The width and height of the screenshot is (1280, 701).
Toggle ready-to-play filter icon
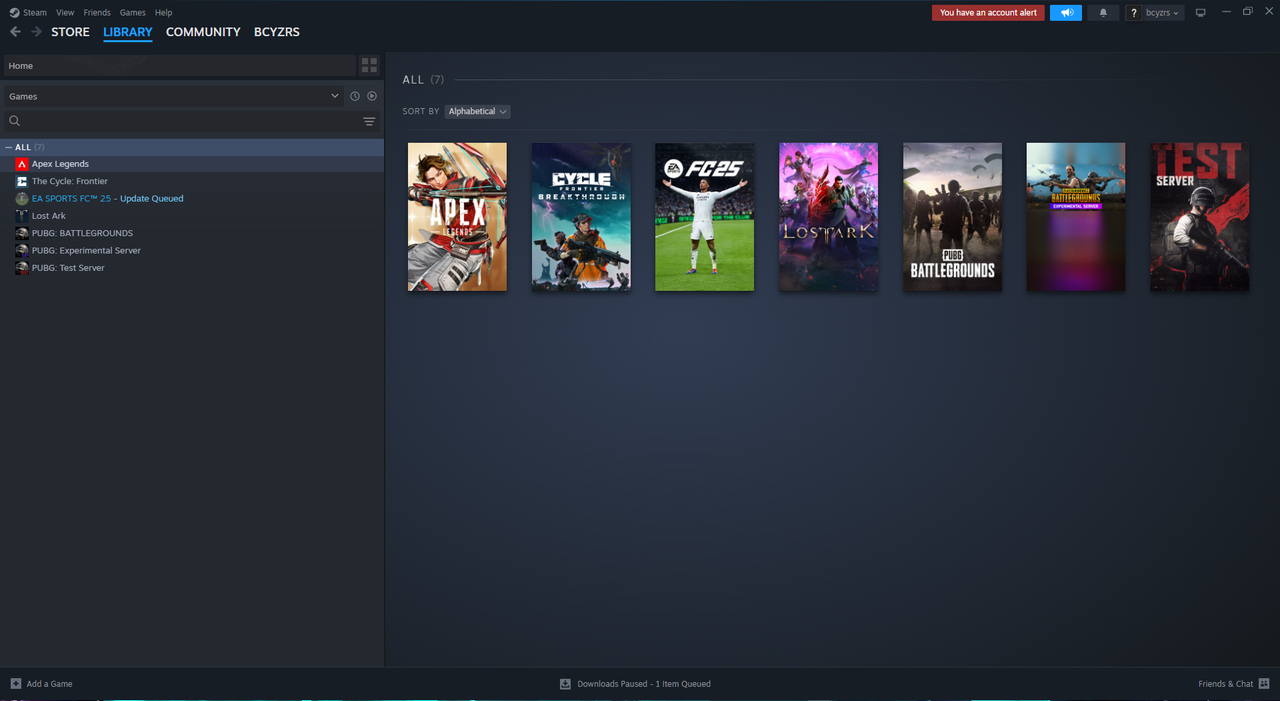click(x=372, y=96)
